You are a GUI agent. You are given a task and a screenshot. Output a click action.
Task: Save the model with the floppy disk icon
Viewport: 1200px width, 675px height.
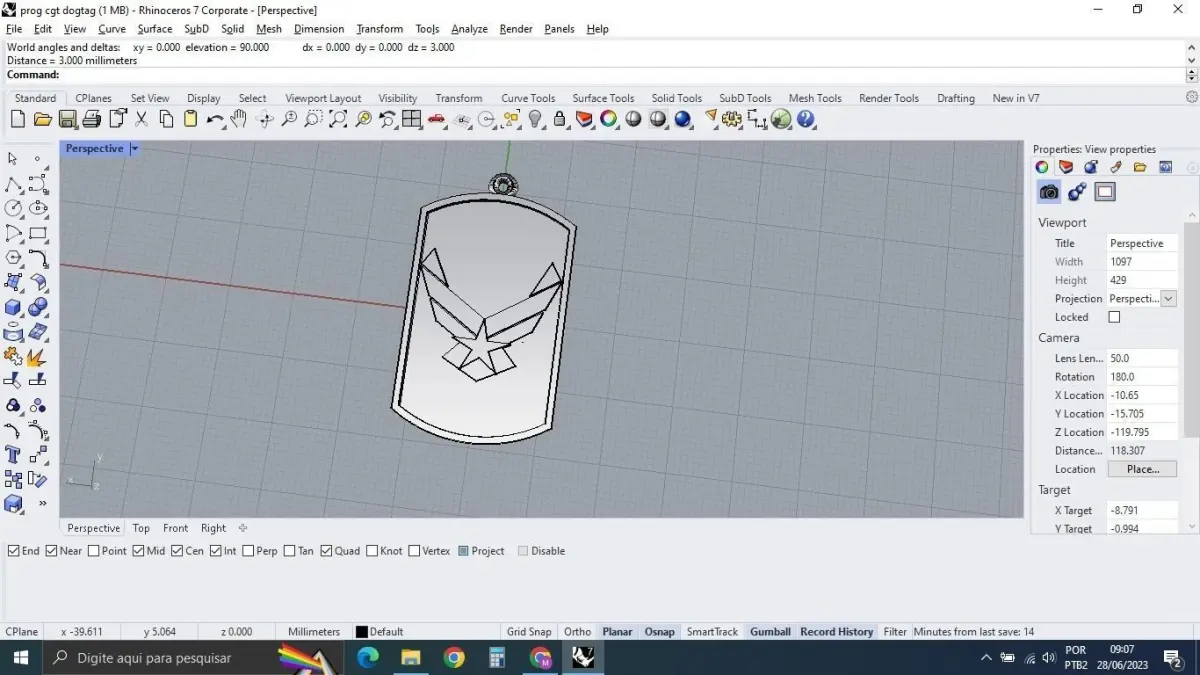(67, 119)
